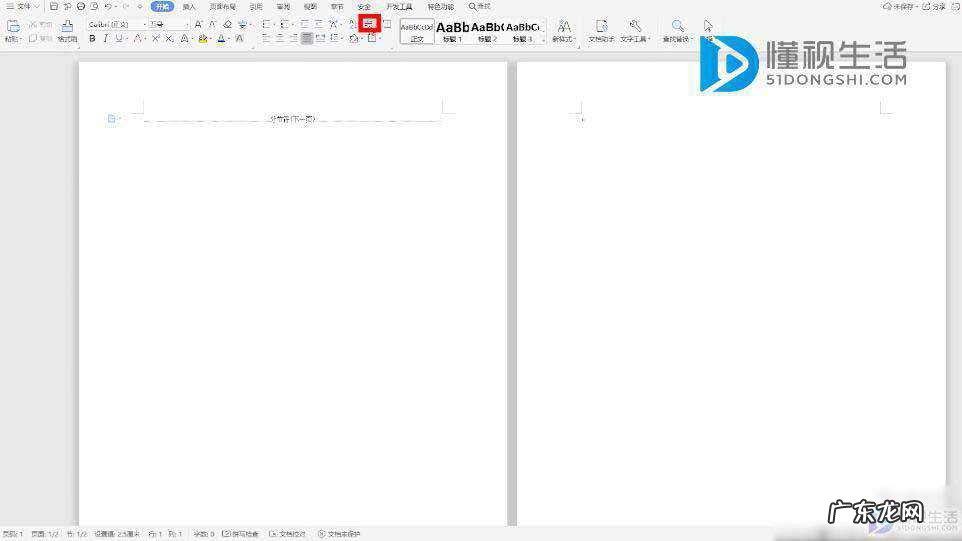Toggle 拼写检查 spell check in status bar
The height and width of the screenshot is (541, 962).
pos(240,534)
